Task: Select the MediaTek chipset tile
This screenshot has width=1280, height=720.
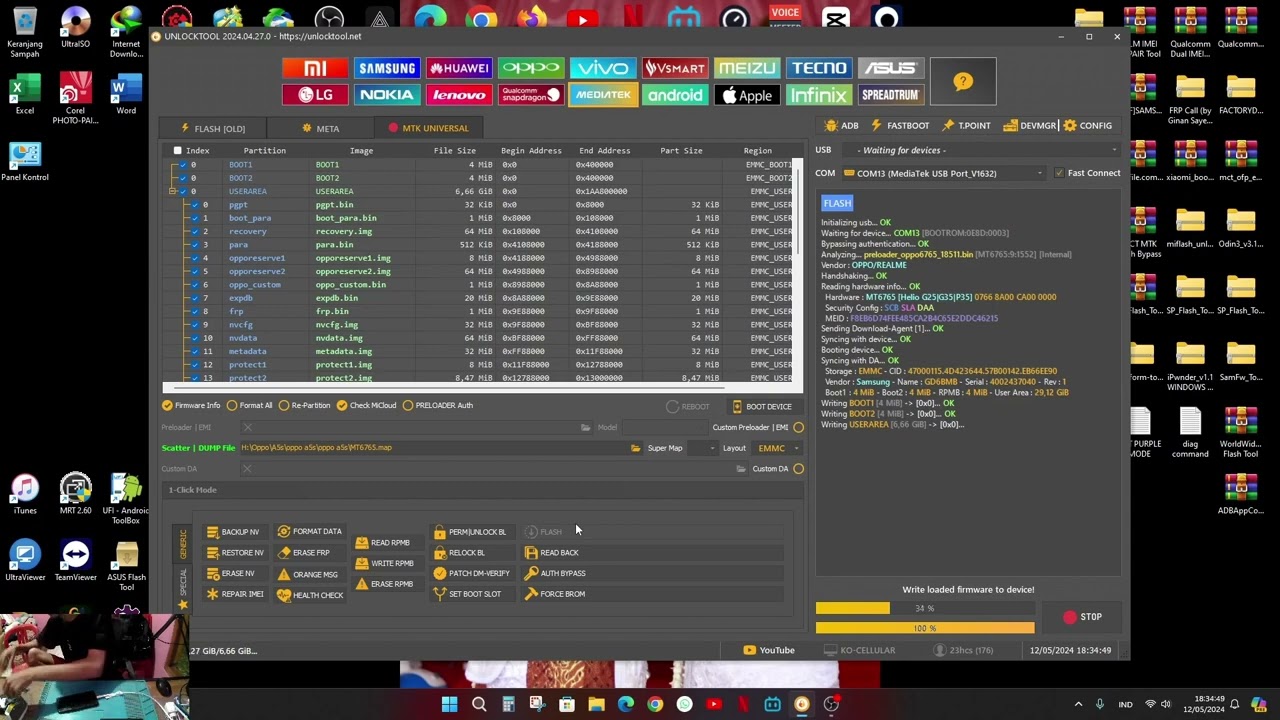Action: tap(603, 95)
